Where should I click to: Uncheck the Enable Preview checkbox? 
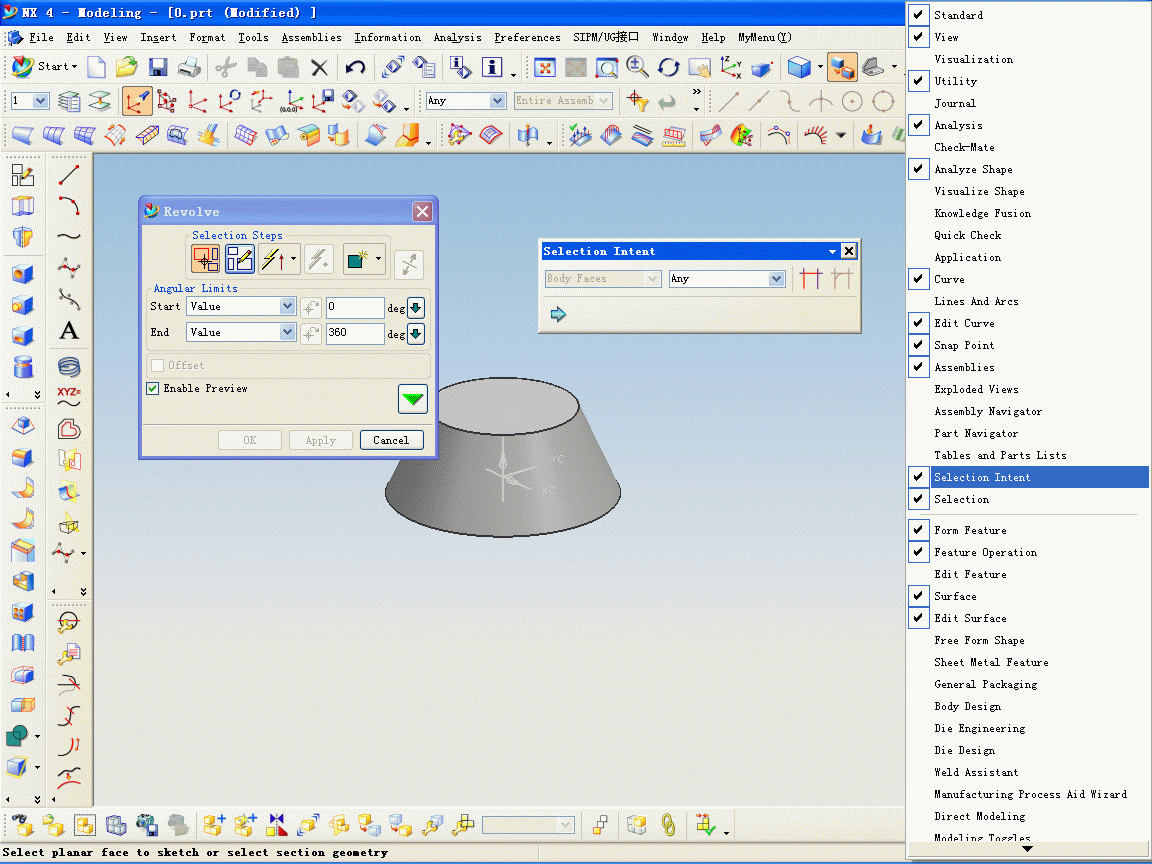pos(153,388)
